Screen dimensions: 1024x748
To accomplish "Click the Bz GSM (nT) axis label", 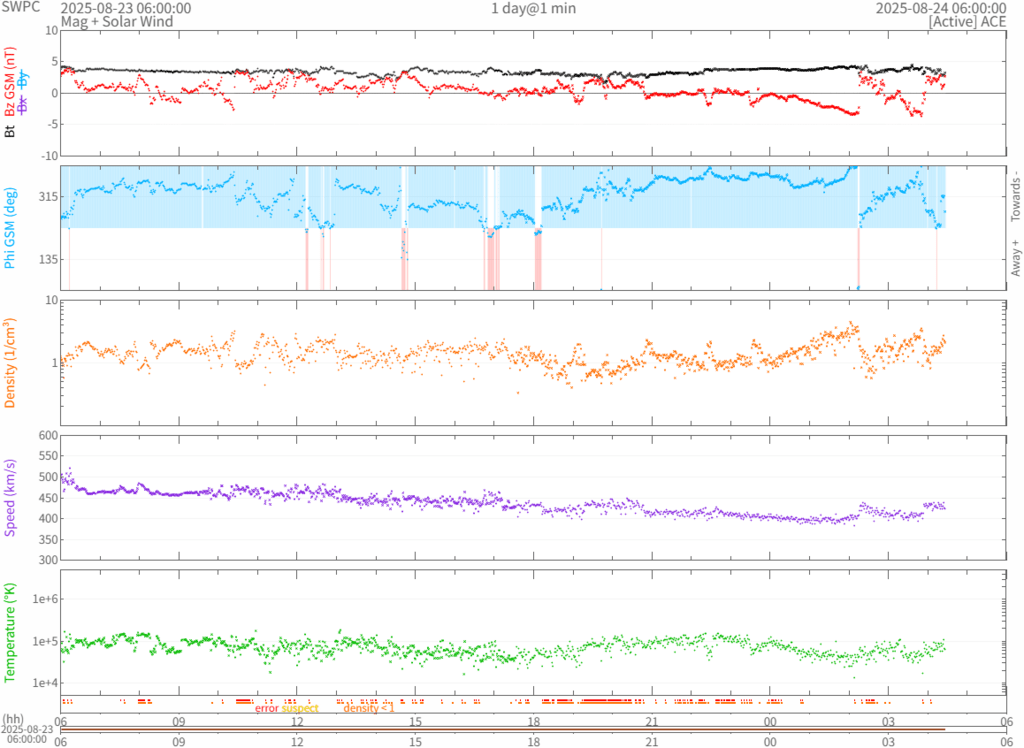I will point(10,82).
